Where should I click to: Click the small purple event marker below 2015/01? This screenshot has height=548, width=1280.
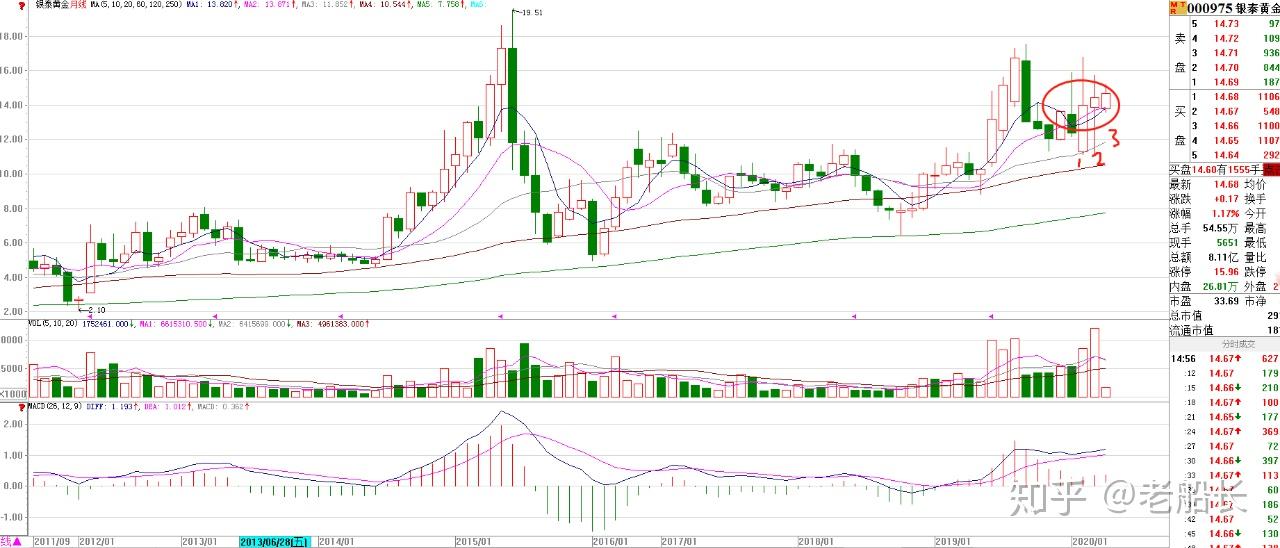[x=499, y=317]
